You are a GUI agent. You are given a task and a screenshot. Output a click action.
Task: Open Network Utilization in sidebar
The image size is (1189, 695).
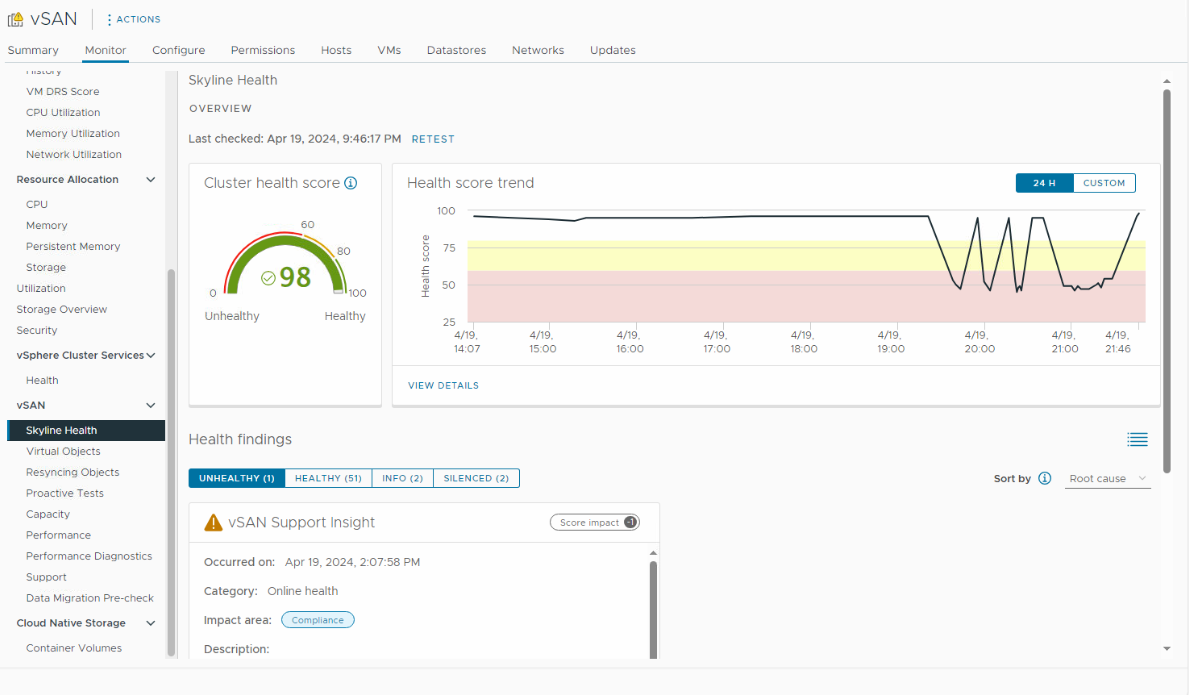click(x=74, y=155)
